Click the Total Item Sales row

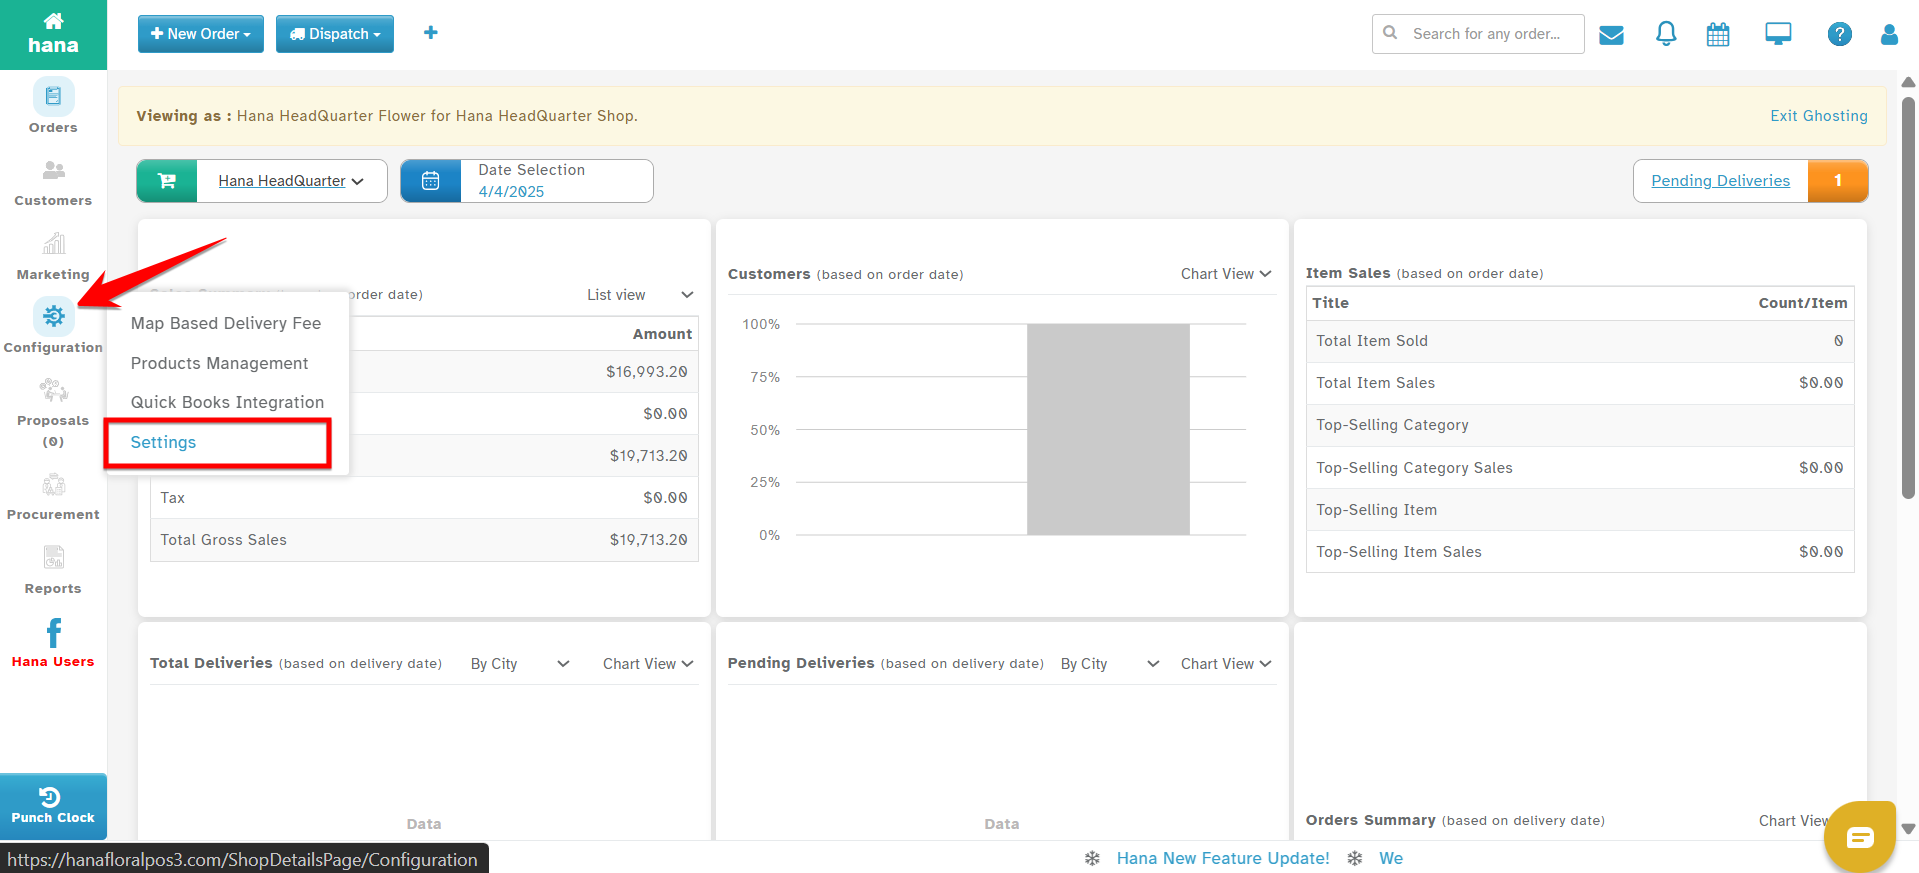(x=1580, y=383)
